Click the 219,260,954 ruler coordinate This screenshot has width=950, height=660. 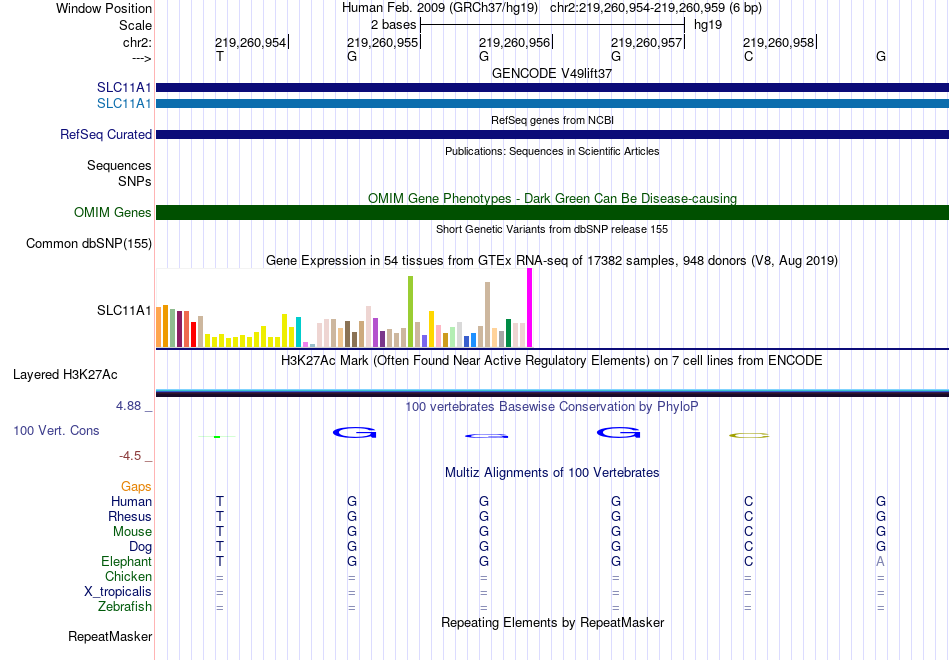(250, 42)
